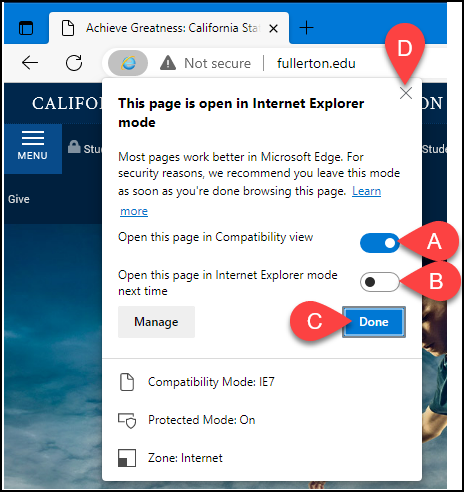The width and height of the screenshot is (464, 492).
Task: Click the tab's page document icon
Action: 68,28
